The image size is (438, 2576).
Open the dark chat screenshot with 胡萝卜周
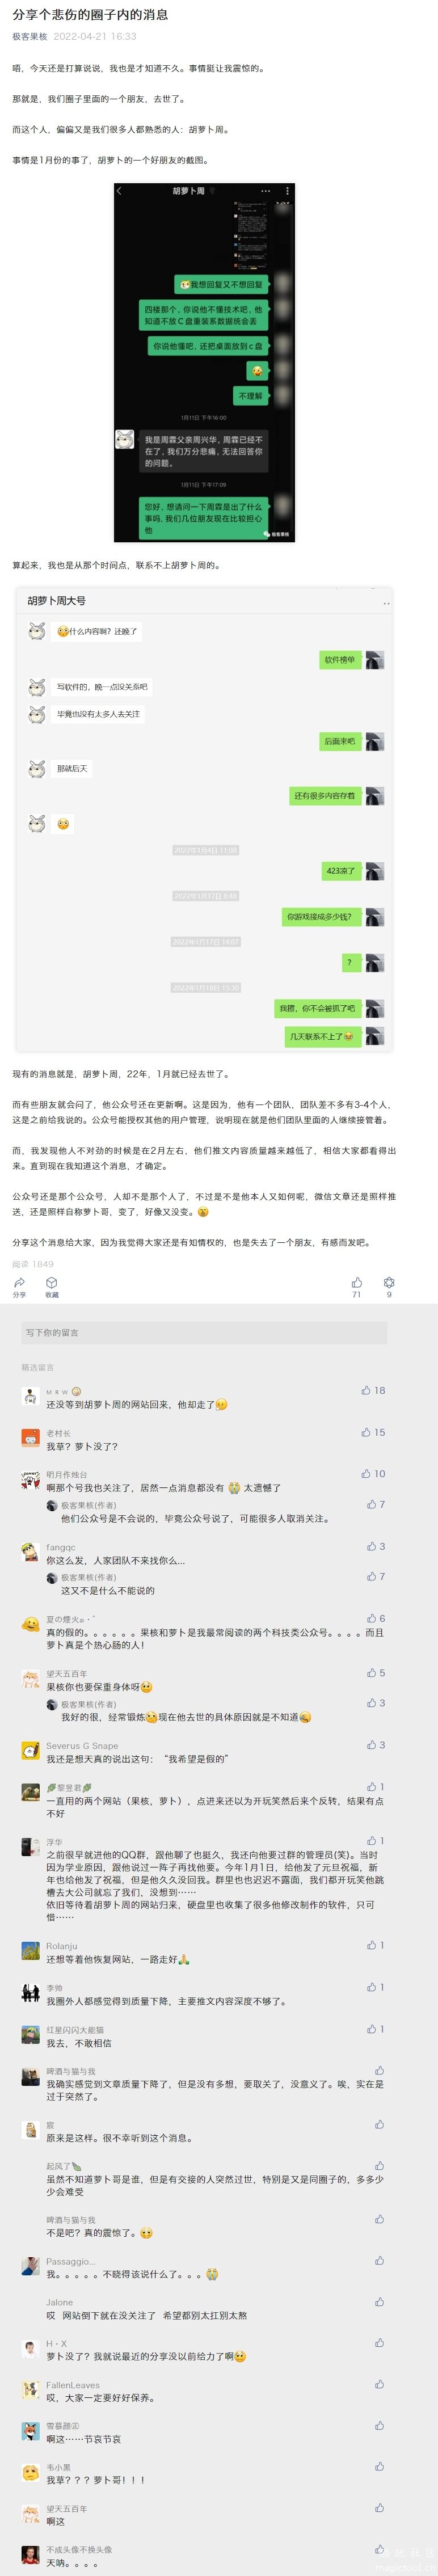pyautogui.click(x=204, y=362)
